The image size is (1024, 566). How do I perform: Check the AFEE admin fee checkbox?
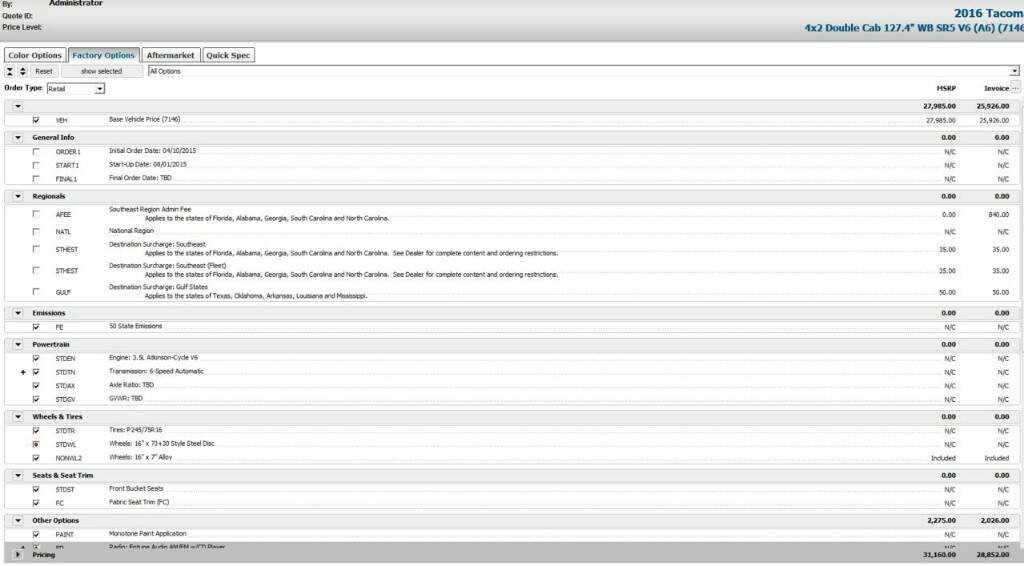(x=36, y=214)
